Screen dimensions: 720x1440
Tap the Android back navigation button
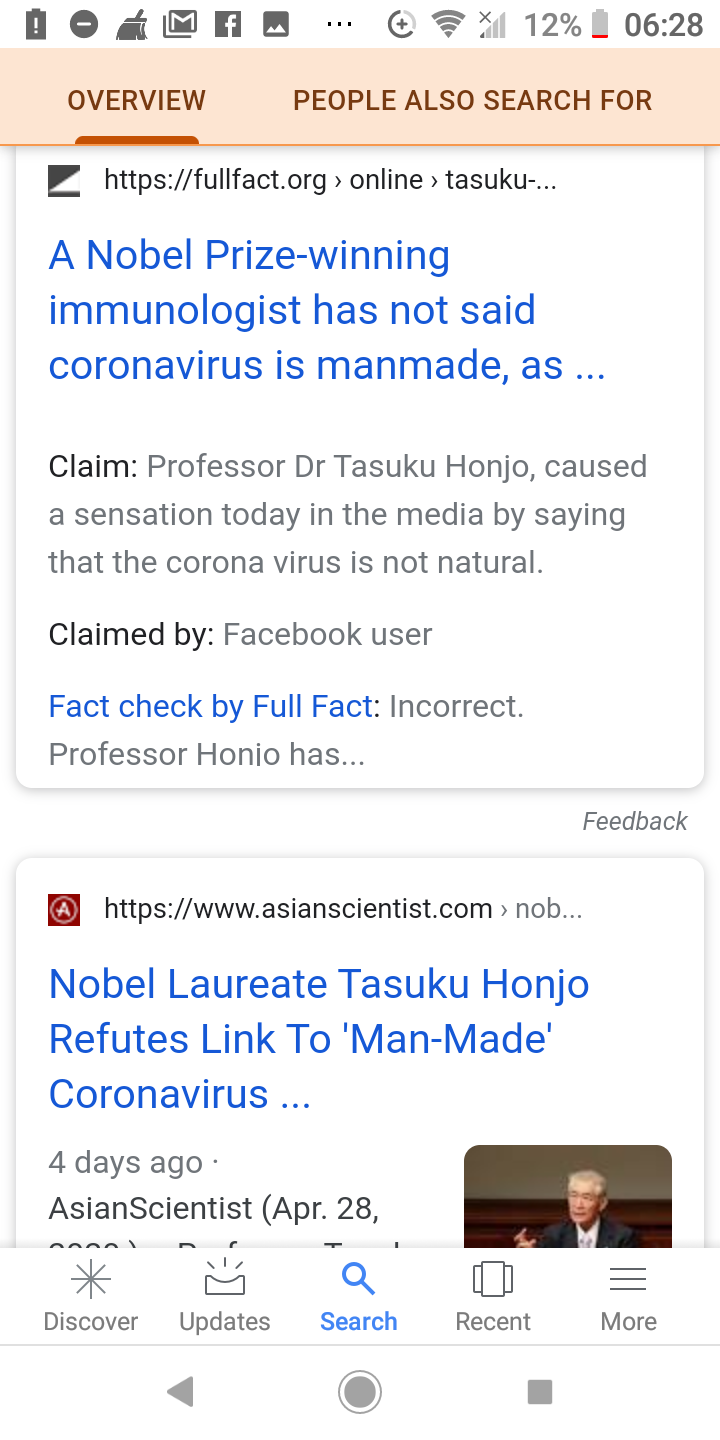[x=181, y=1391]
